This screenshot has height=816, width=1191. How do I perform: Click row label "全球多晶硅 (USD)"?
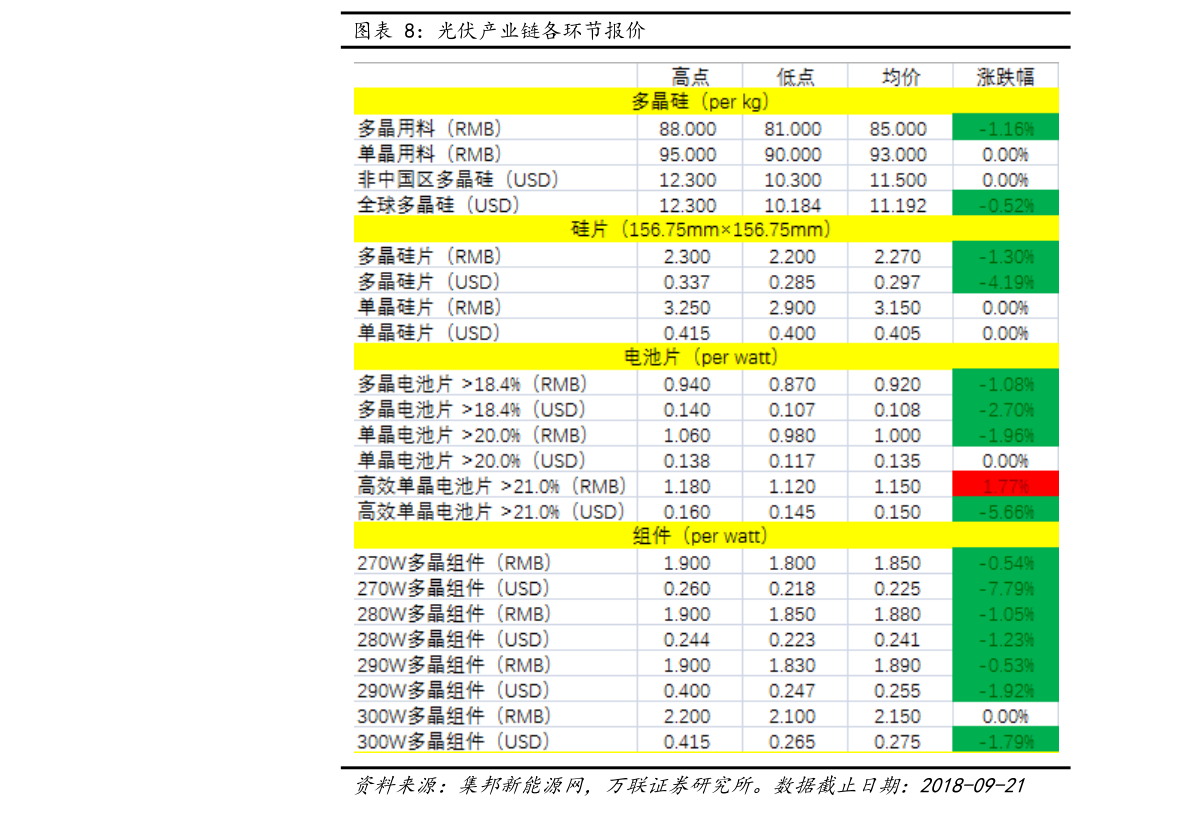click(438, 205)
